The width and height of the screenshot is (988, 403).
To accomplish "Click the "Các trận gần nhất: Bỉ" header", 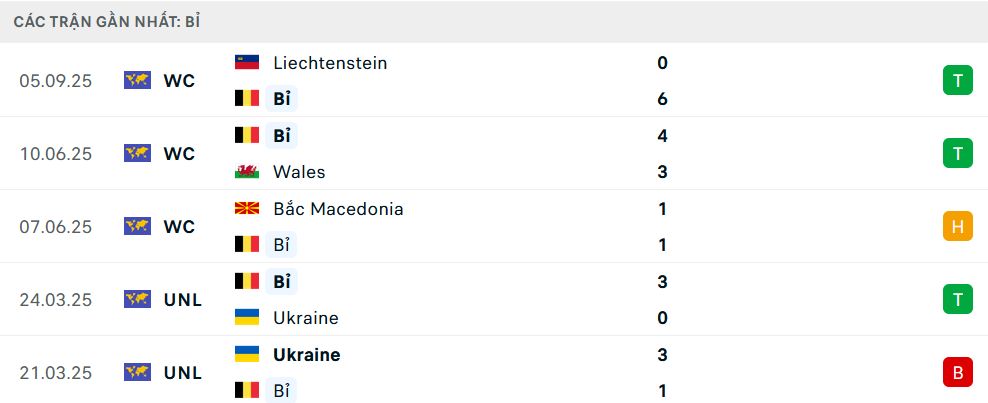I will coord(107,21).
